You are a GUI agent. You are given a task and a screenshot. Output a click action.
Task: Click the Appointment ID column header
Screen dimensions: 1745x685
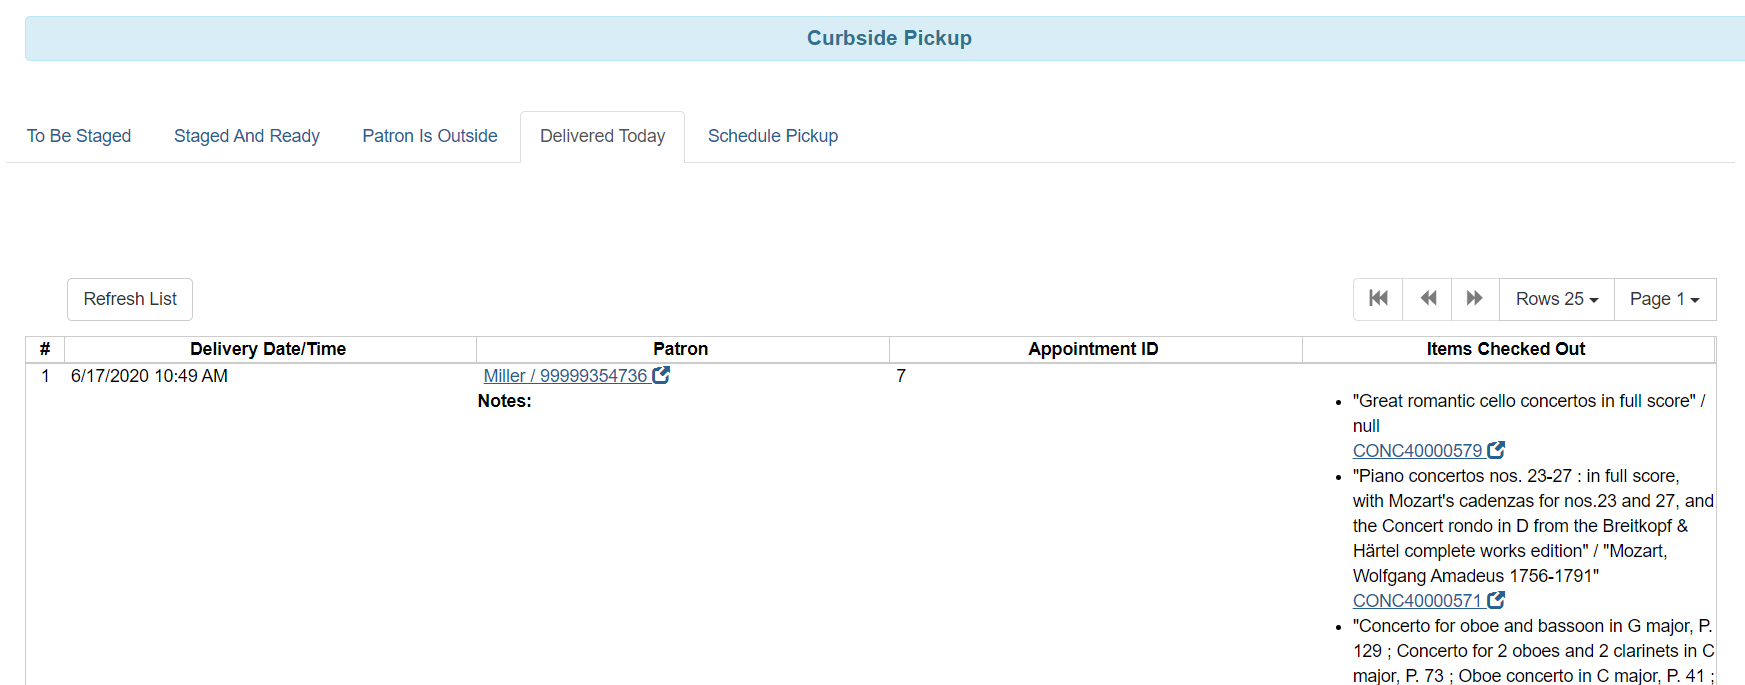click(x=1093, y=349)
